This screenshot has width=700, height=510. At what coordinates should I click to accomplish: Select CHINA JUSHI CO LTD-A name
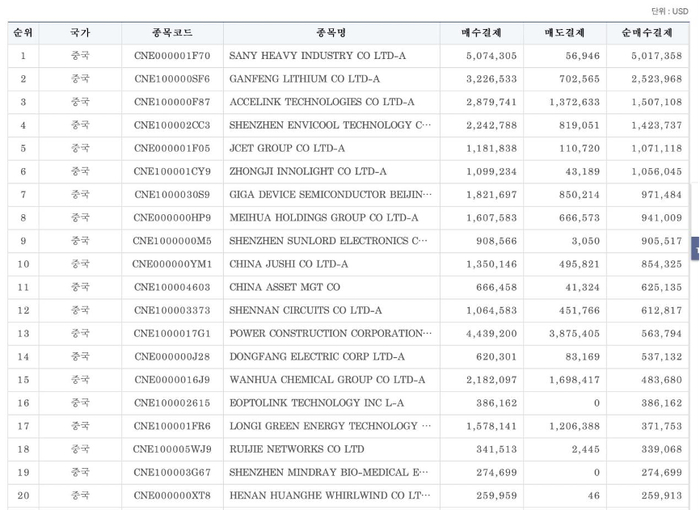click(288, 264)
